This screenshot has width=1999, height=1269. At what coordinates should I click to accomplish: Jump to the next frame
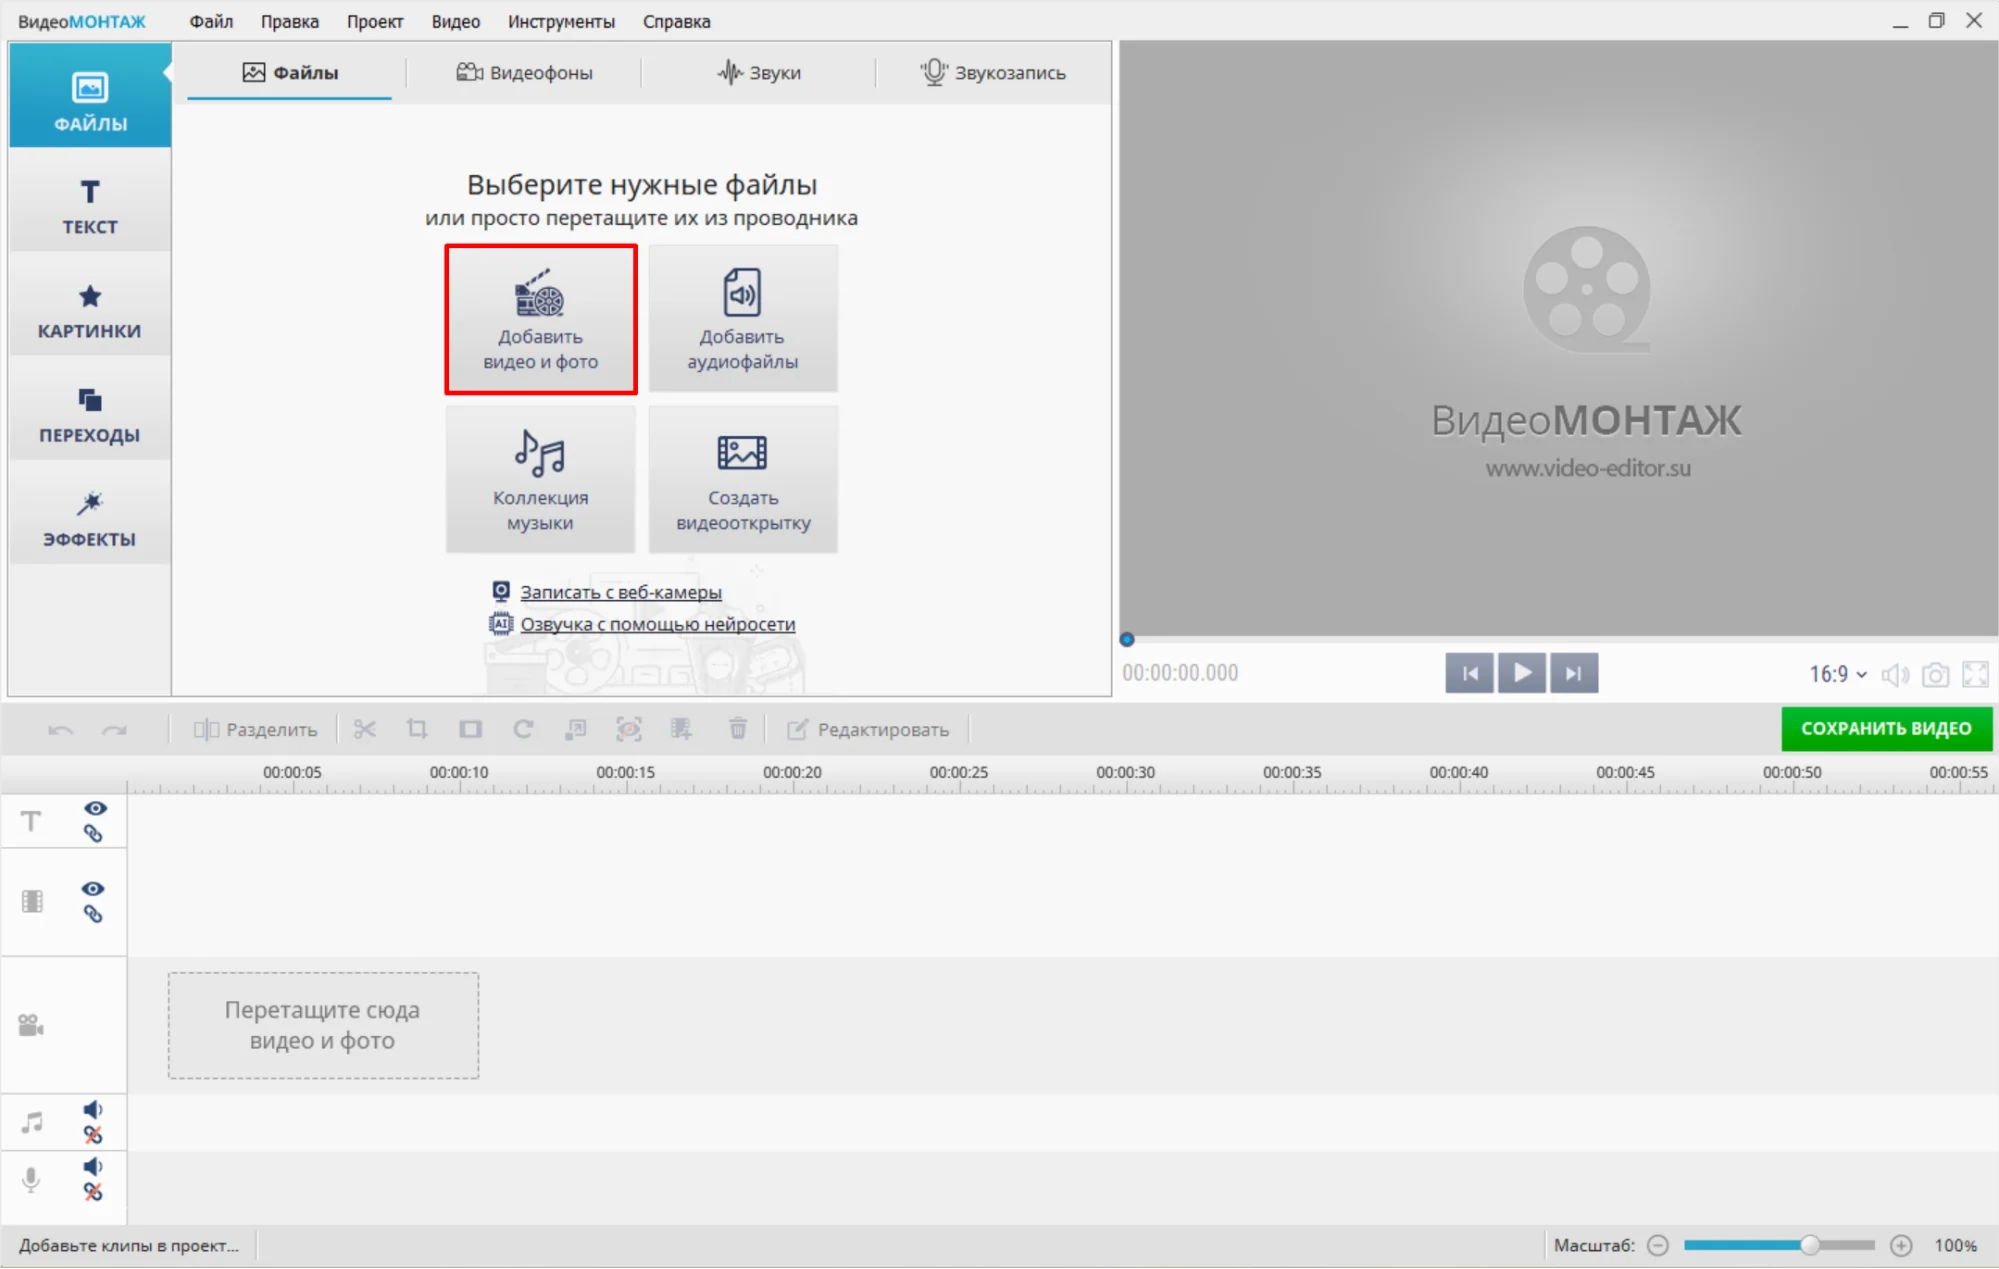[x=1574, y=673]
